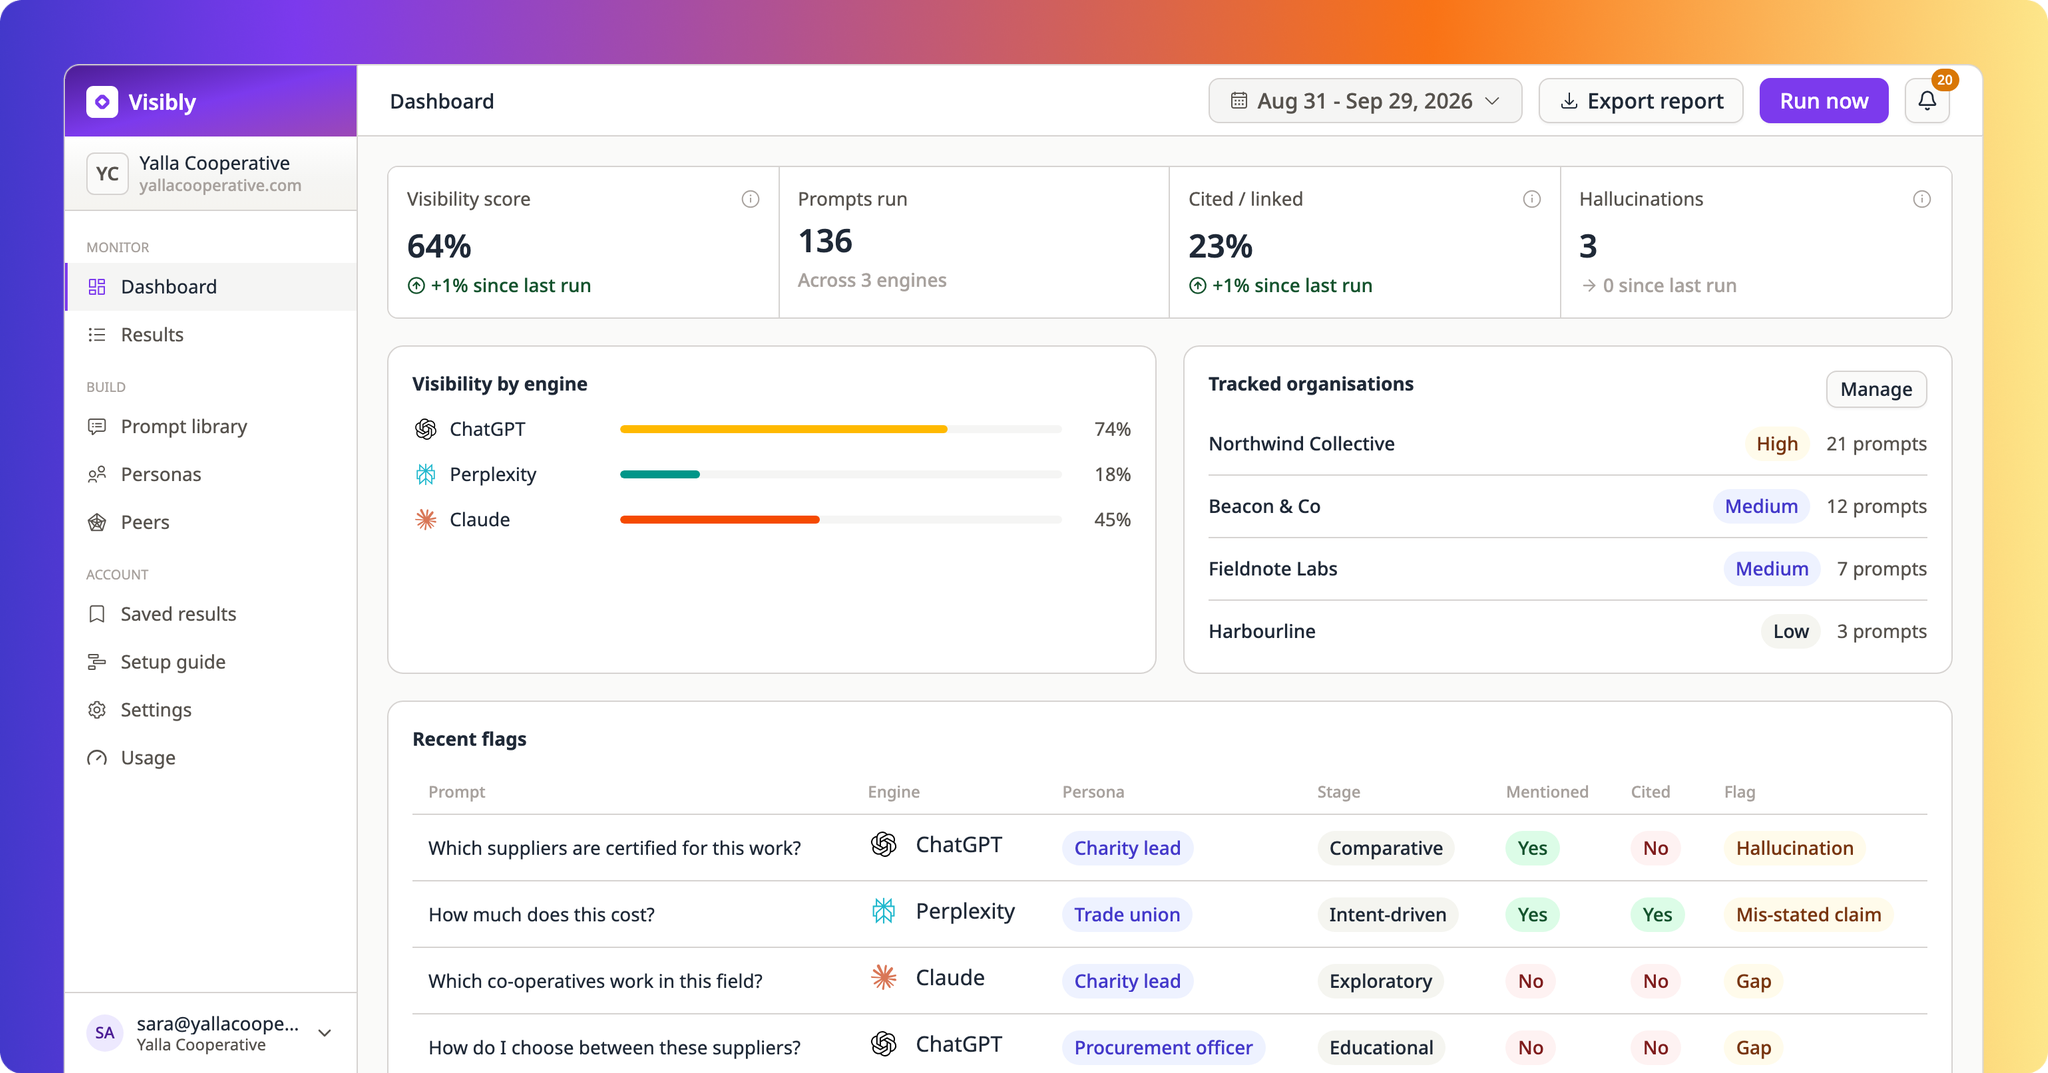Click the Perplexity visibility progress bar
The image size is (2048, 1073).
tap(841, 474)
